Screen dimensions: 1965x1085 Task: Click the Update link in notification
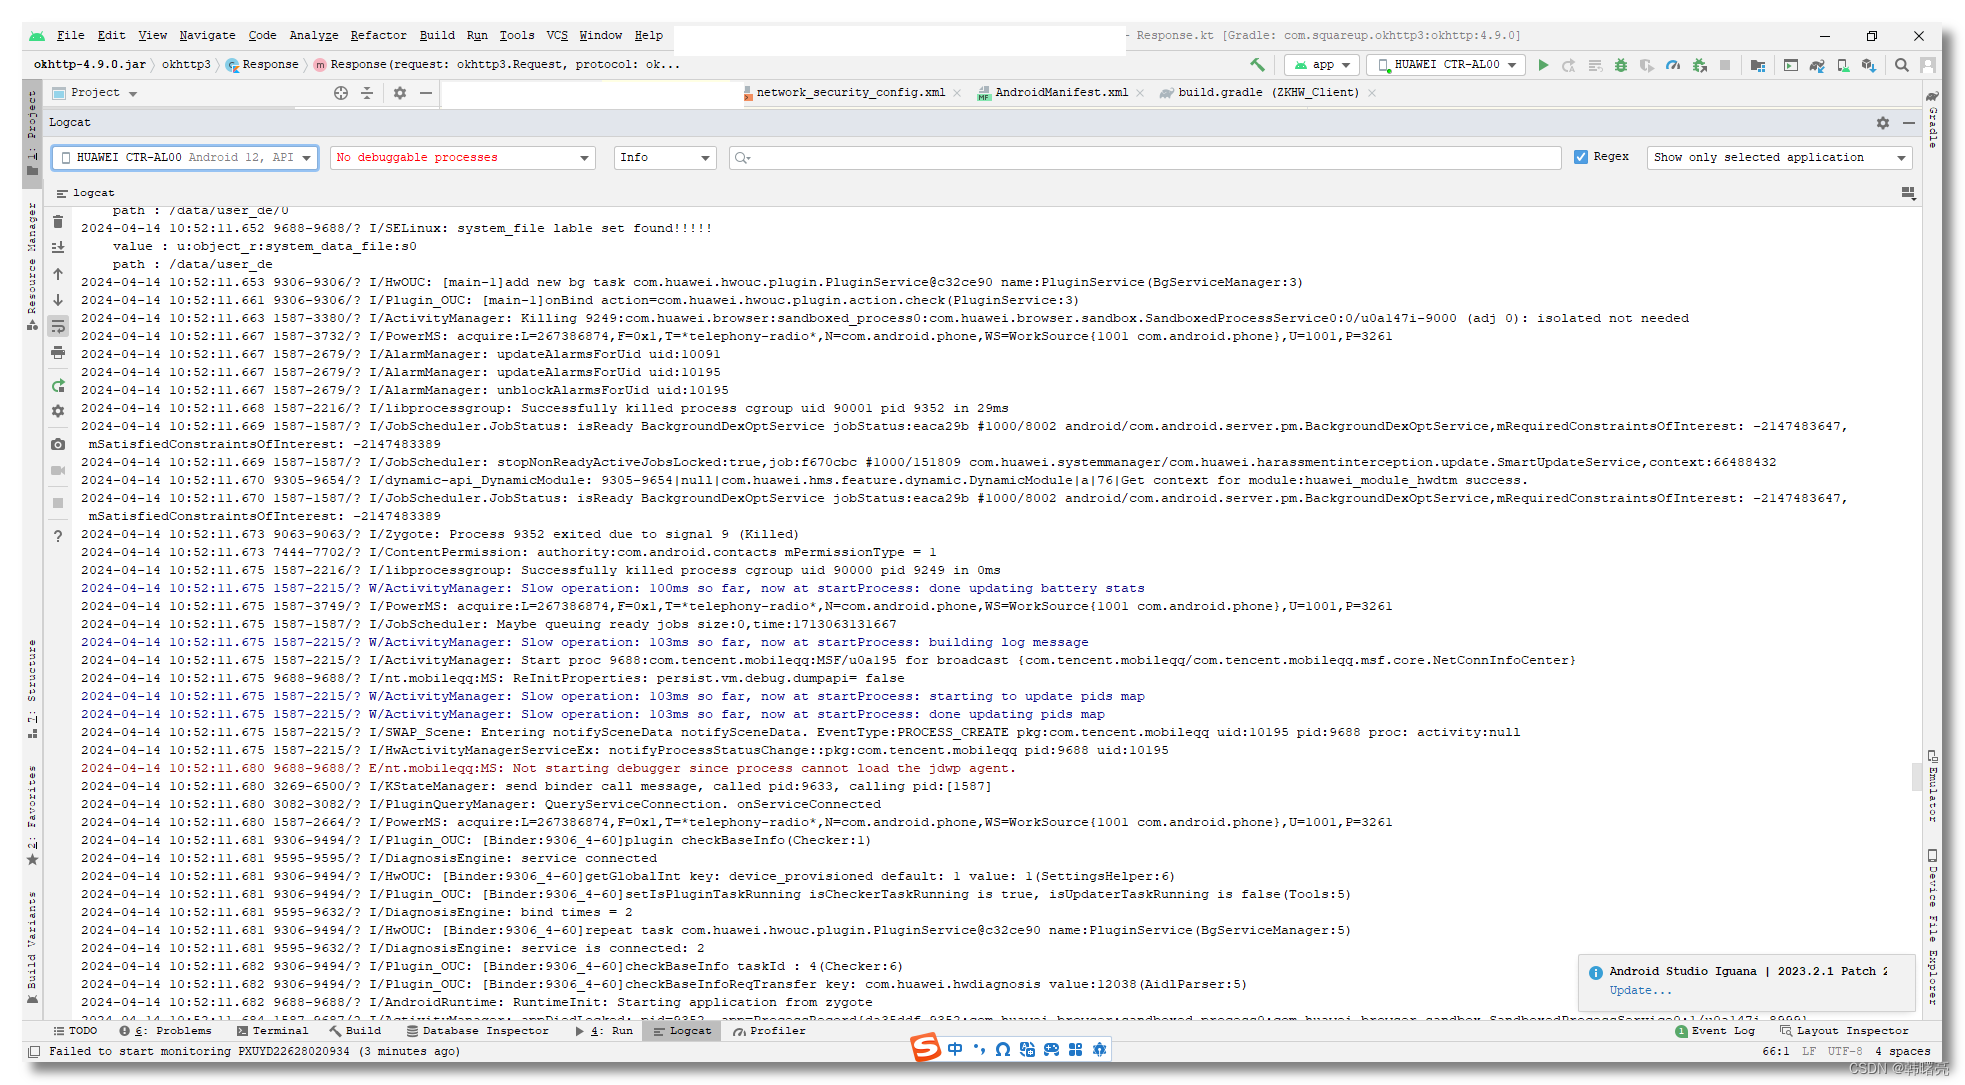[1639, 990]
